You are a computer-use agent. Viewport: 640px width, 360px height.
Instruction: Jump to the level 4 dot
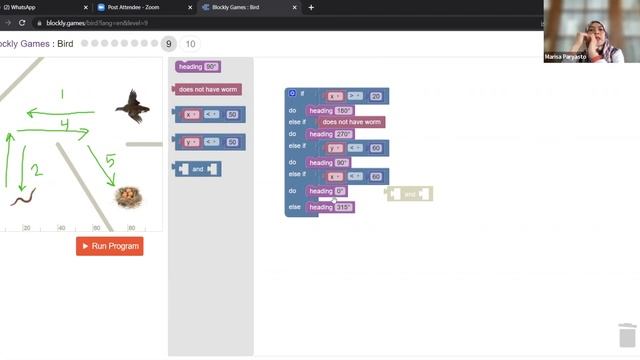point(115,43)
